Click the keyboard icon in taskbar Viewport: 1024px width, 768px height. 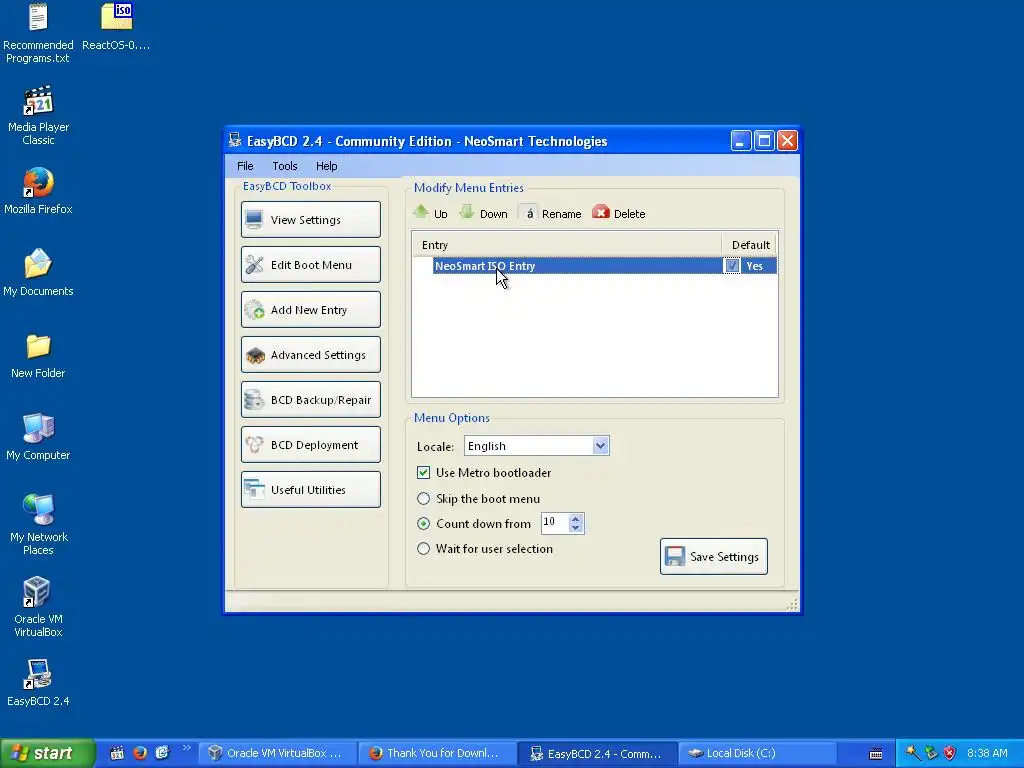point(876,754)
